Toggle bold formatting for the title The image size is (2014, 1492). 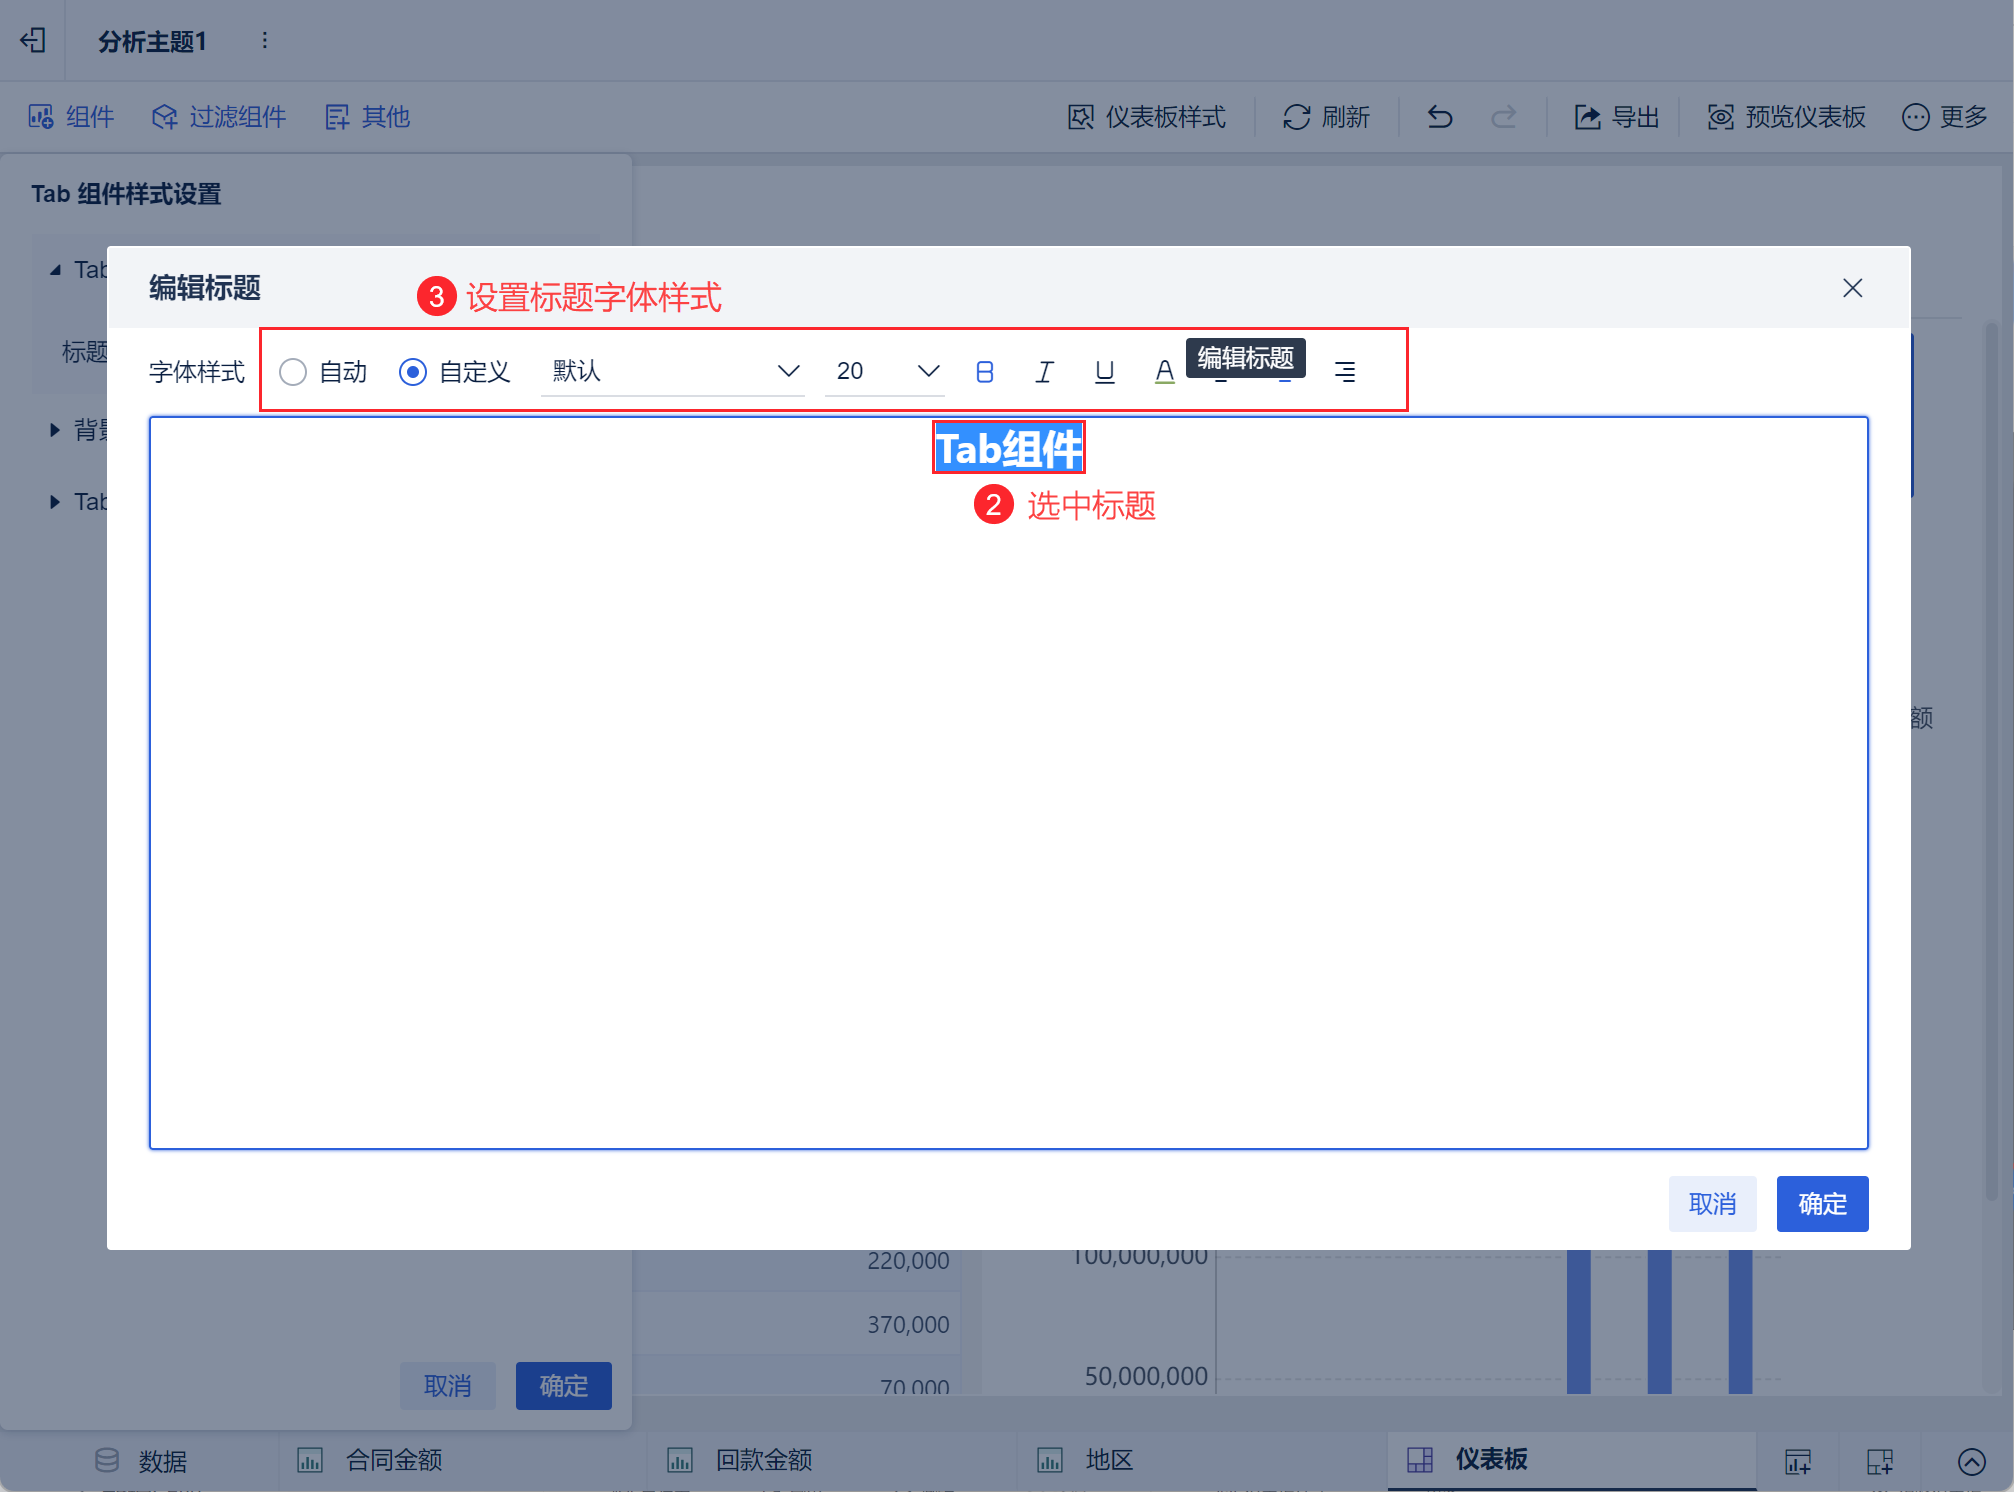(x=984, y=372)
